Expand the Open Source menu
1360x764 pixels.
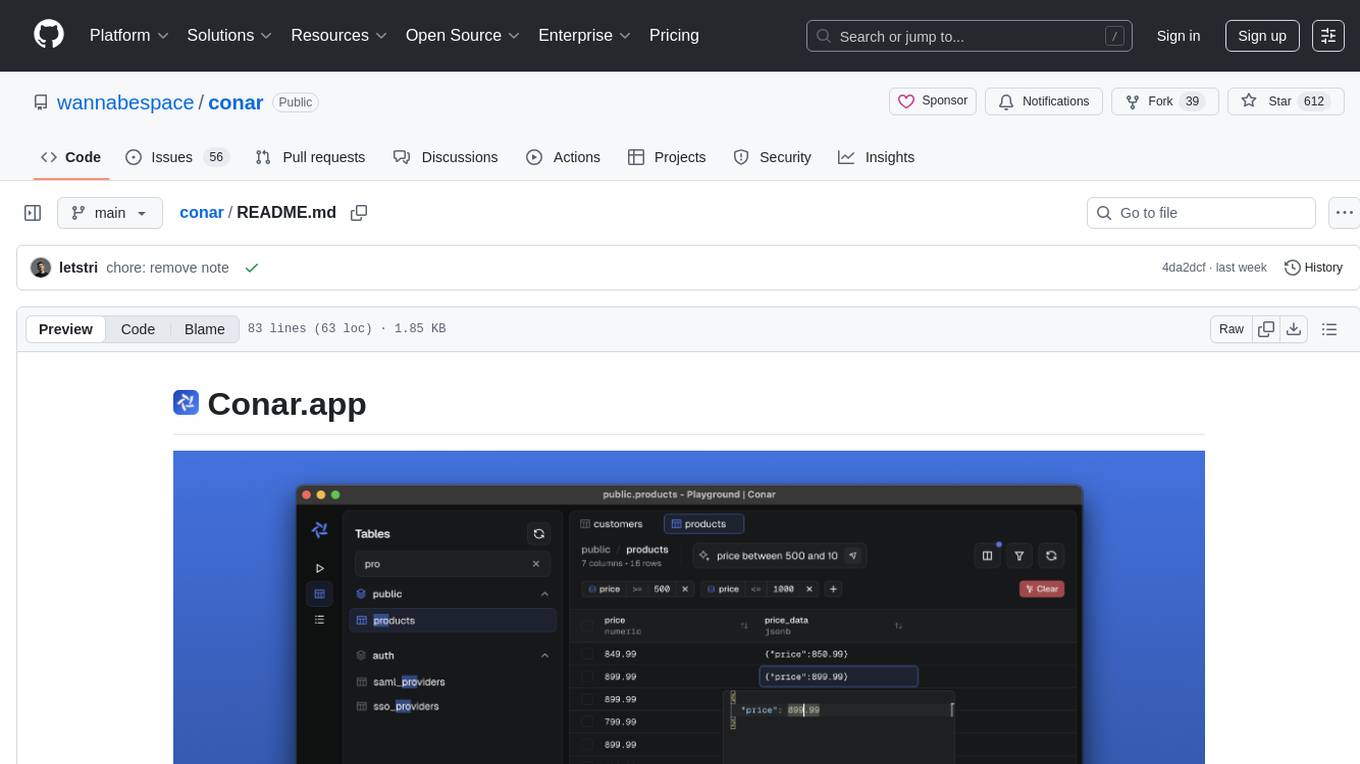462,35
